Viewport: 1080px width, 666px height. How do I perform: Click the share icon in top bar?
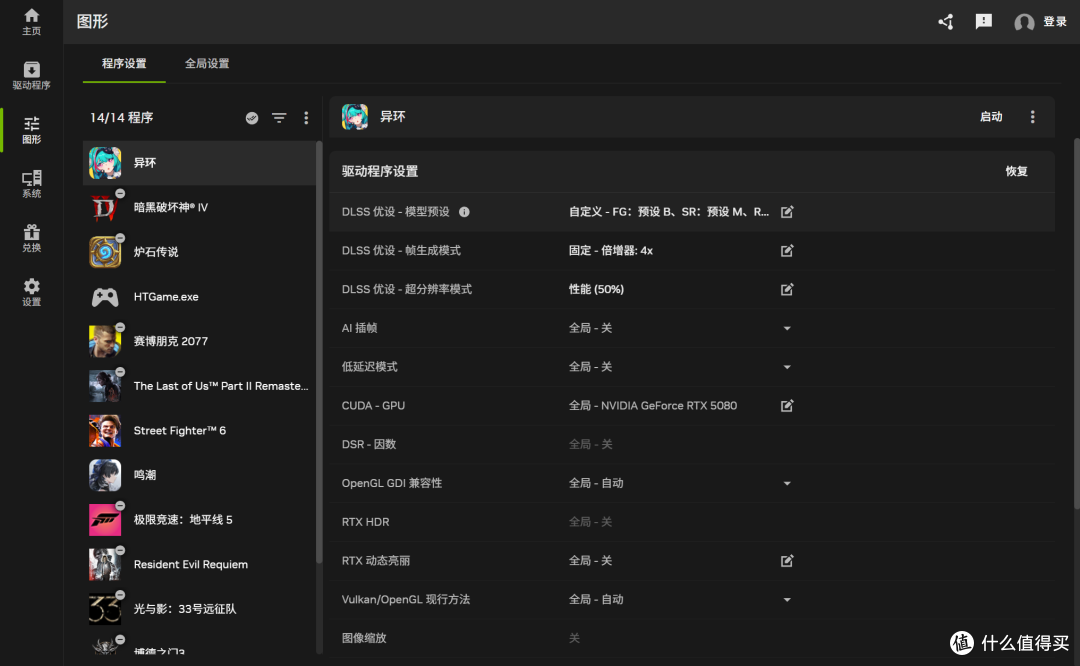point(946,22)
